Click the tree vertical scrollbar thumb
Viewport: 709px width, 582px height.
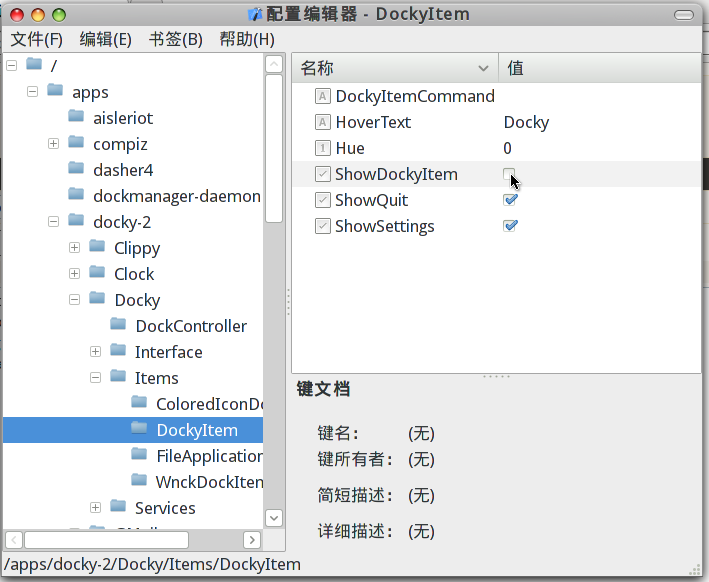[x=274, y=149]
